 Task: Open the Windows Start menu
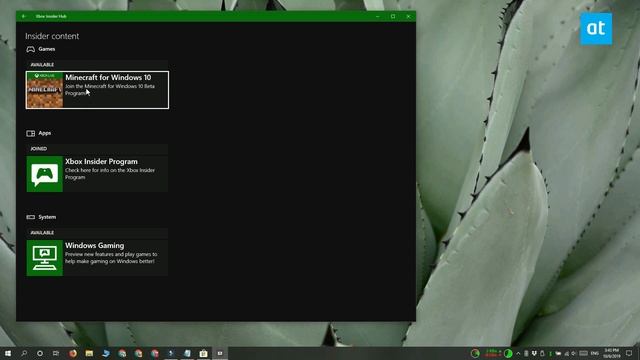click(8, 353)
